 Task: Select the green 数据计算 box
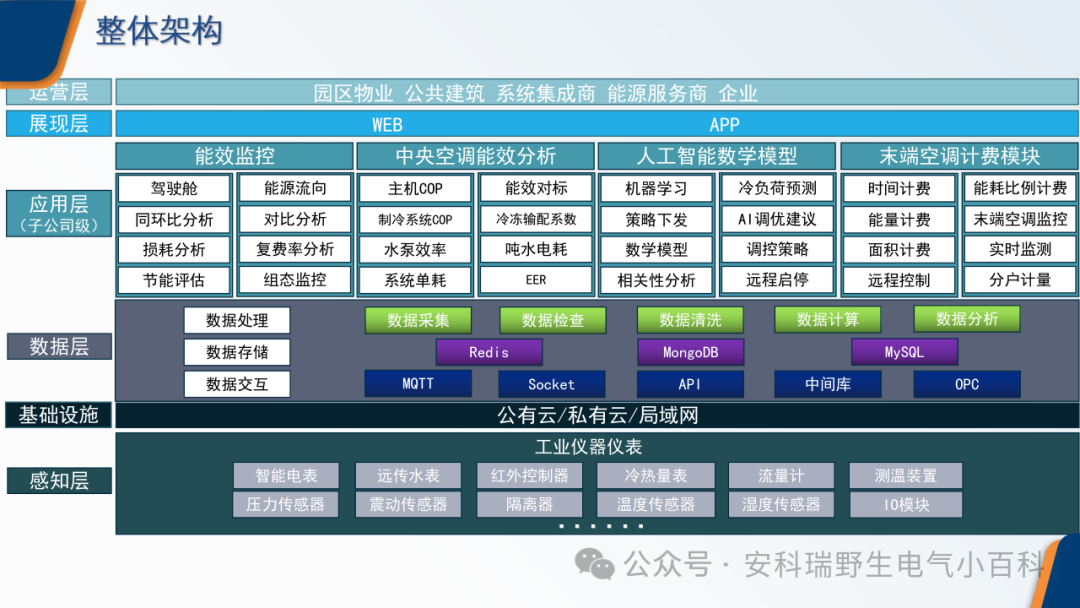point(828,319)
